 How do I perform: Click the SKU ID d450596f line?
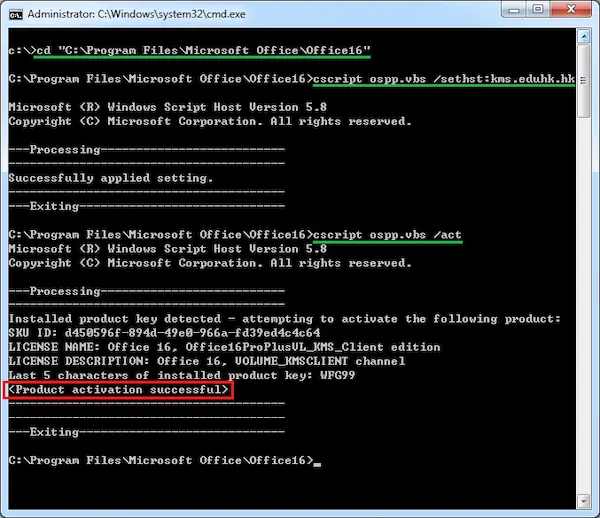pos(165,333)
